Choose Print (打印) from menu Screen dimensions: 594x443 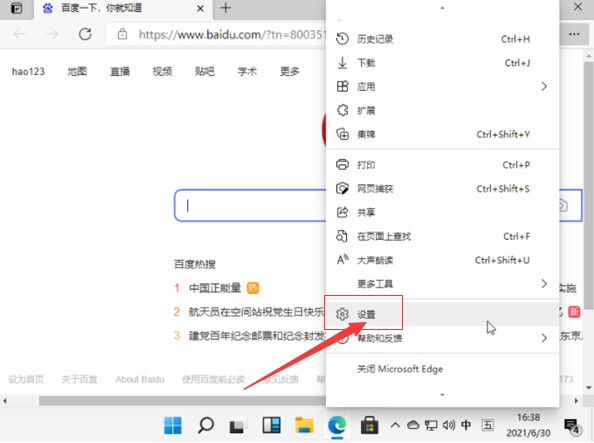pyautogui.click(x=442, y=165)
